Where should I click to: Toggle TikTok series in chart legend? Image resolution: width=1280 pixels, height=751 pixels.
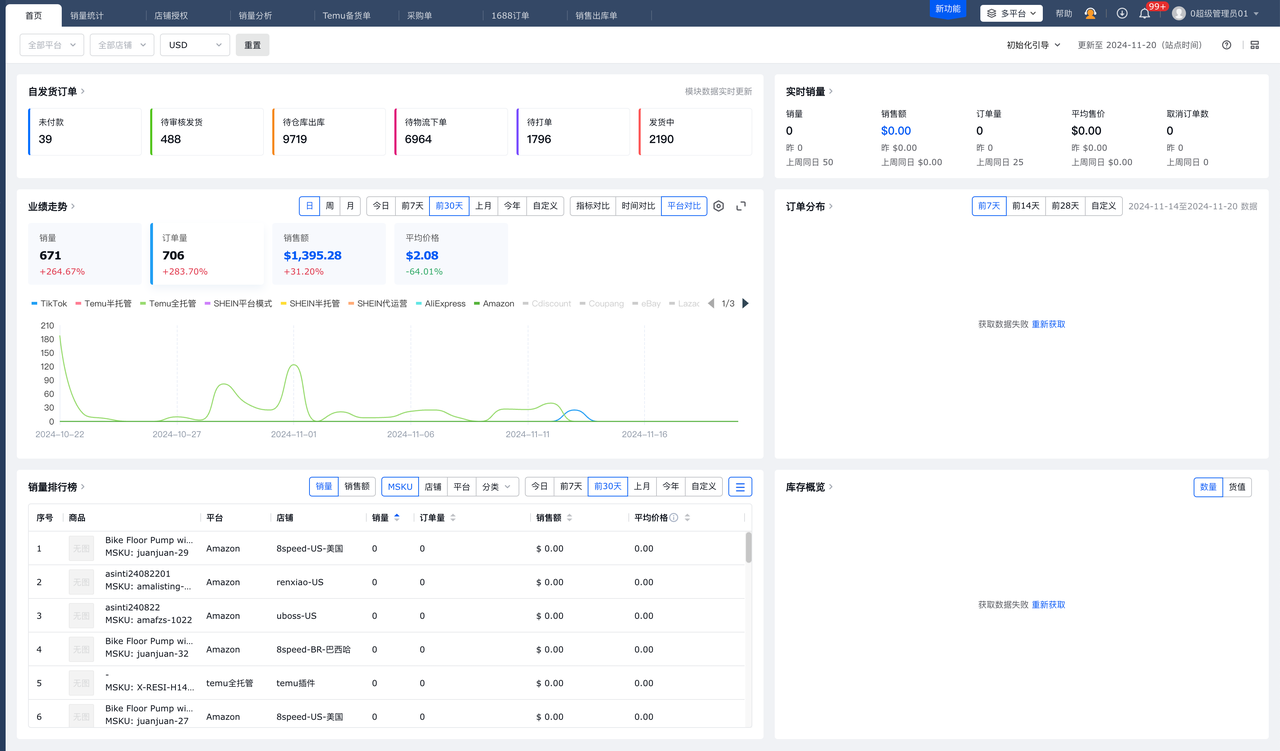49,304
